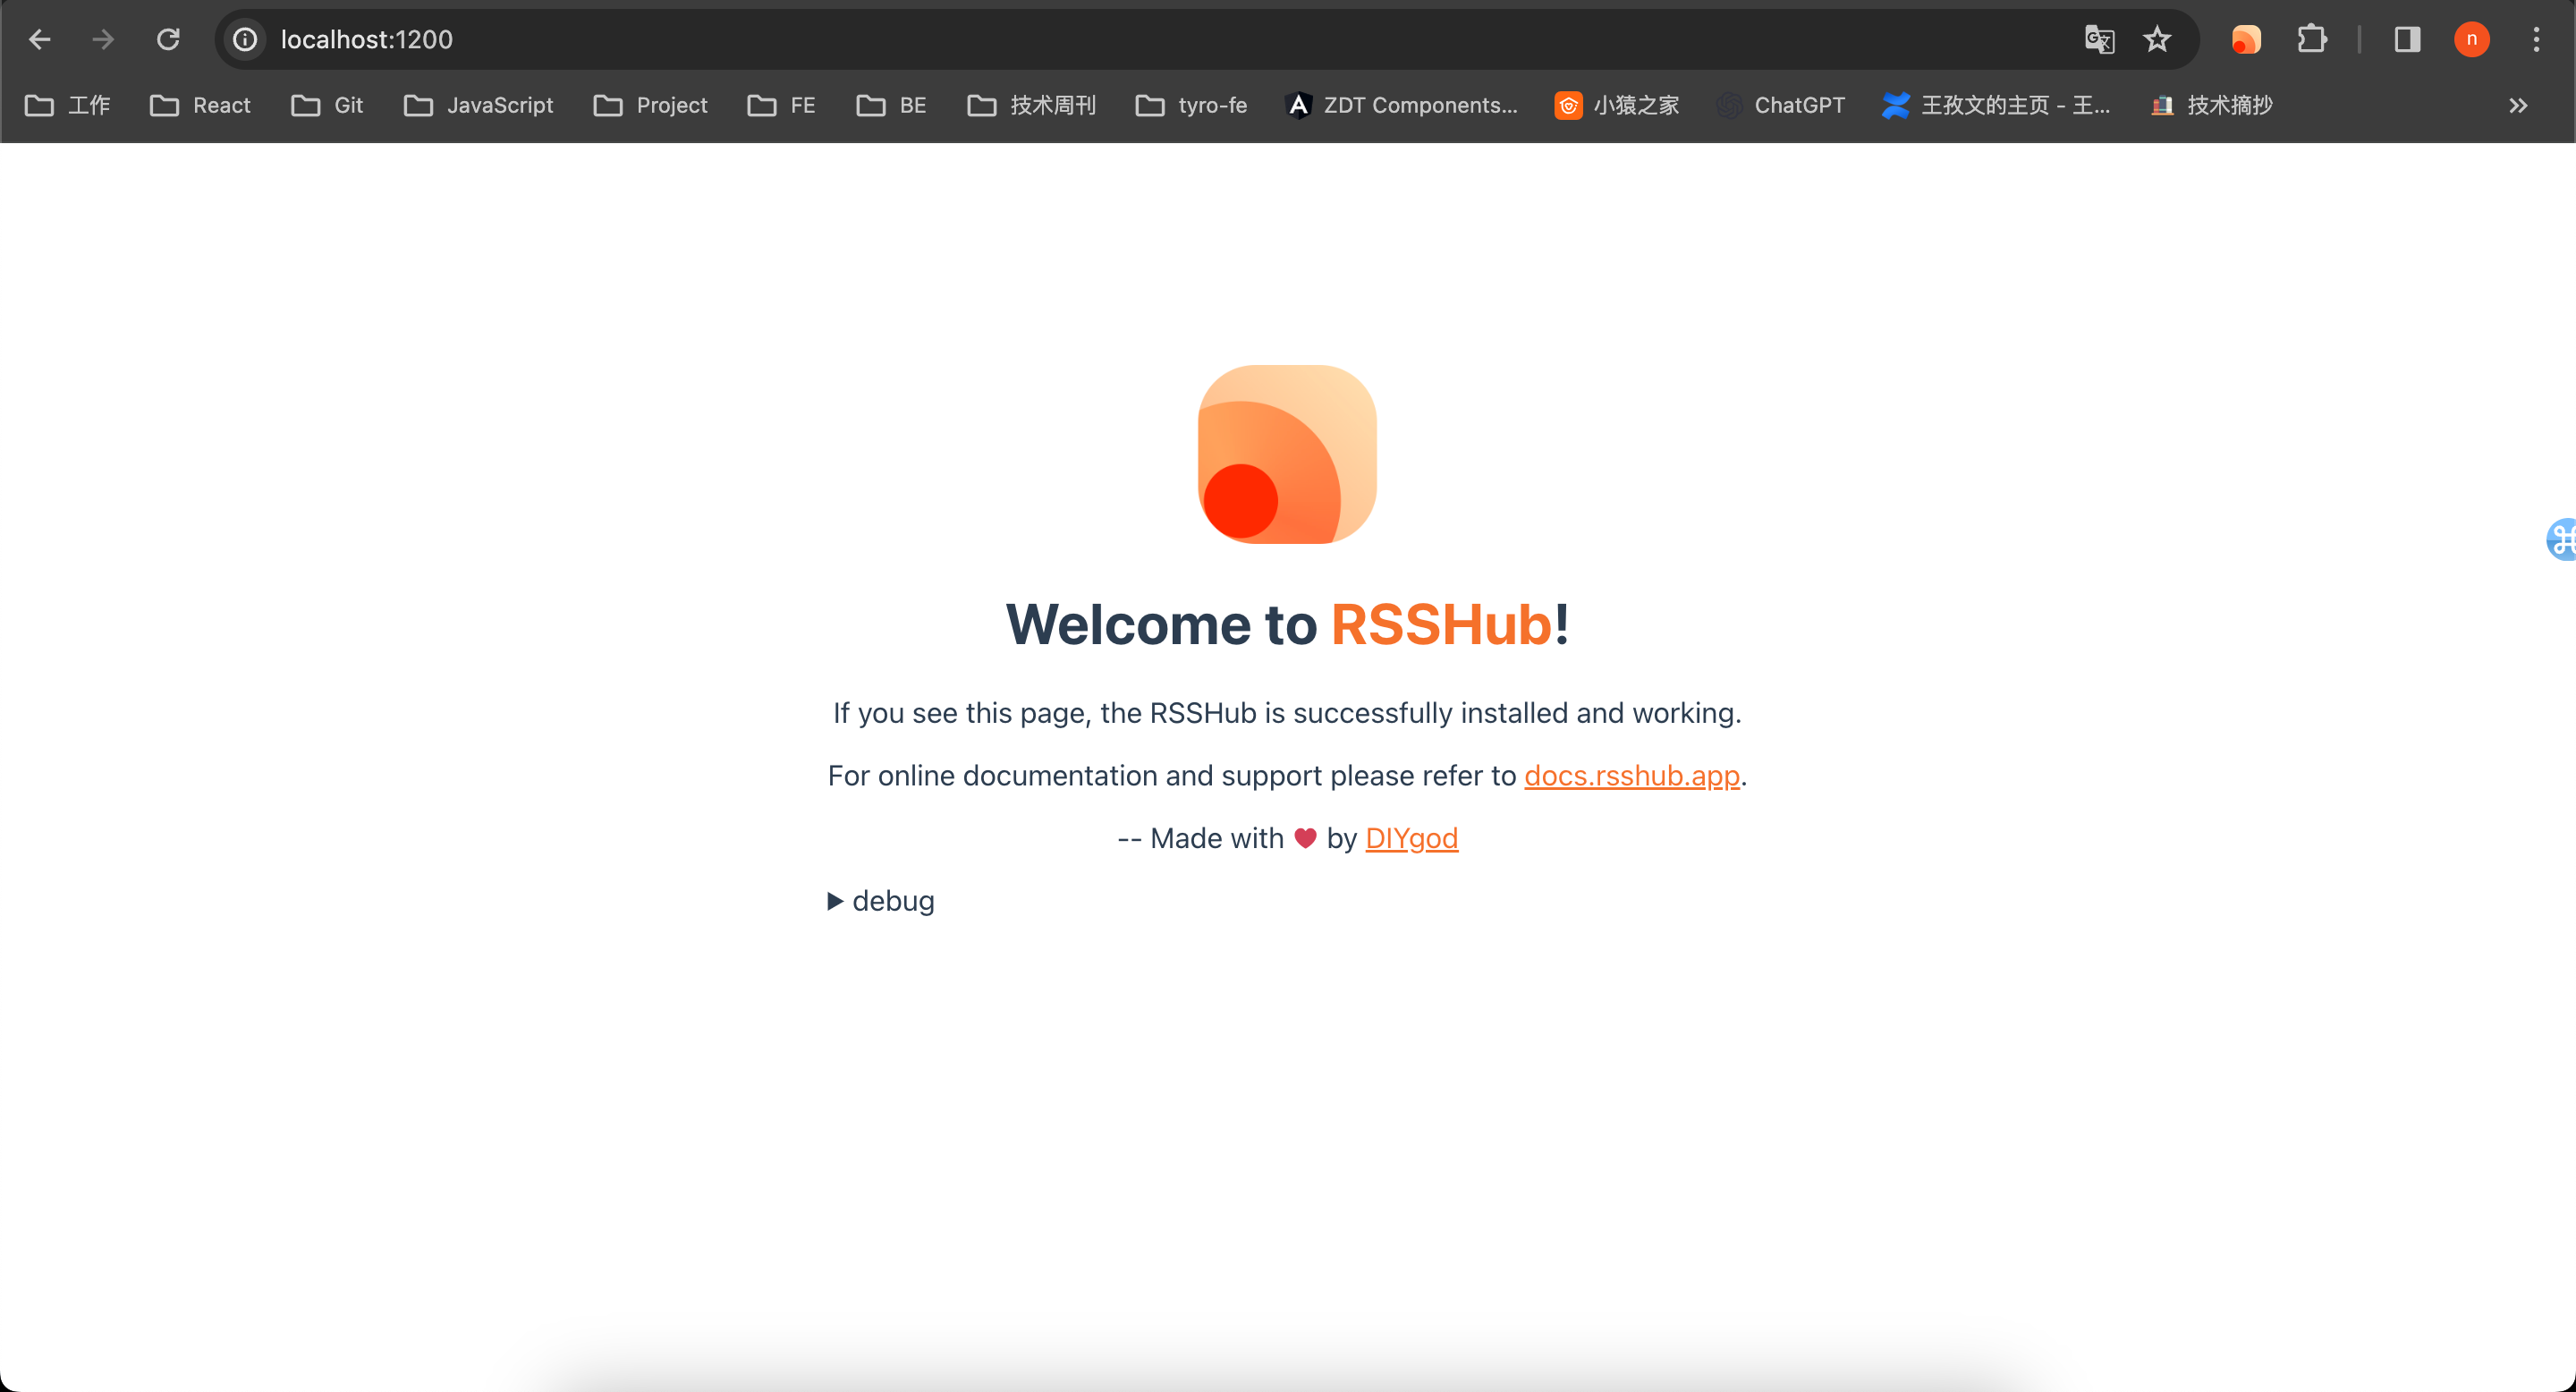Screen dimensions: 2576x1392
Task: Open Chrome three-dot menu
Action: coord(2536,39)
